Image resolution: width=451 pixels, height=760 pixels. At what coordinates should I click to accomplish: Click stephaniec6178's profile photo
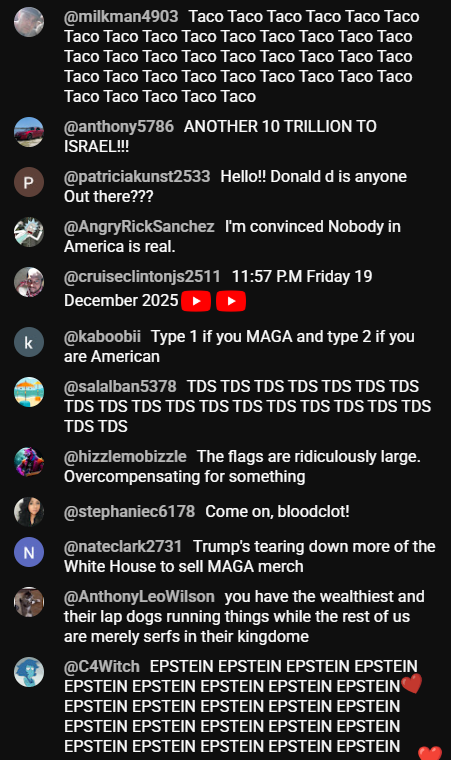(x=29, y=512)
